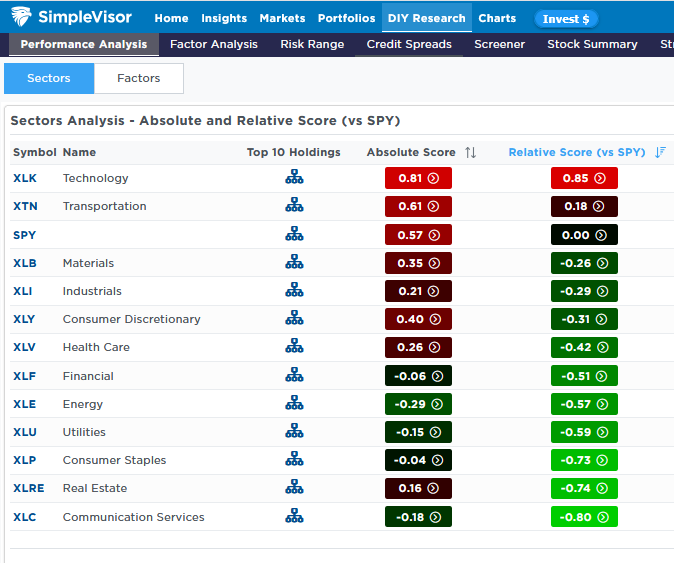The height and width of the screenshot is (563, 674).
Task: Switch to Screener tab
Action: (x=499, y=44)
